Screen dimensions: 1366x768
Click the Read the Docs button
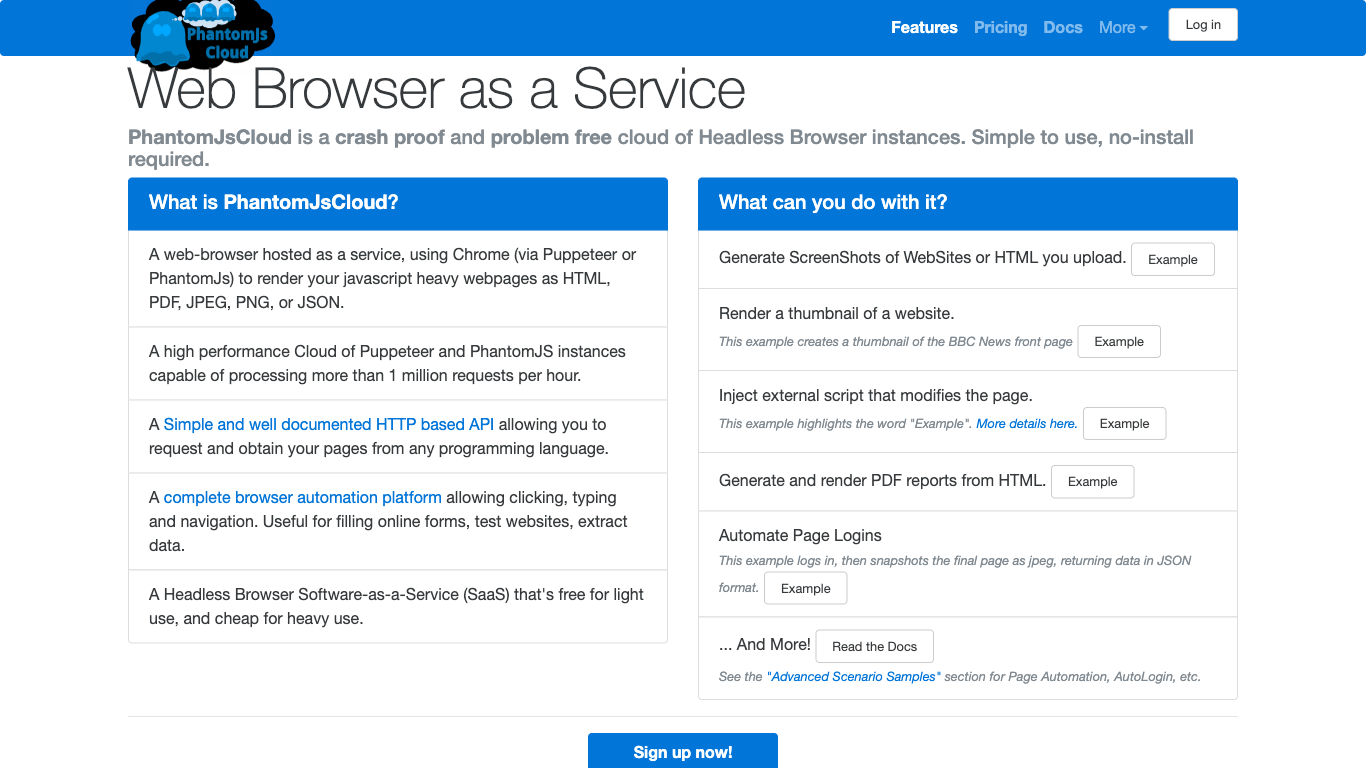(x=874, y=646)
